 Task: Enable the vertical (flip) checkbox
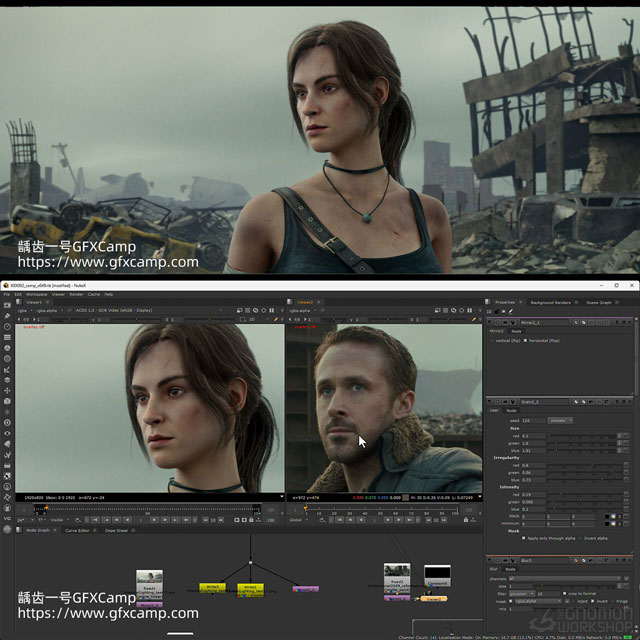(491, 341)
